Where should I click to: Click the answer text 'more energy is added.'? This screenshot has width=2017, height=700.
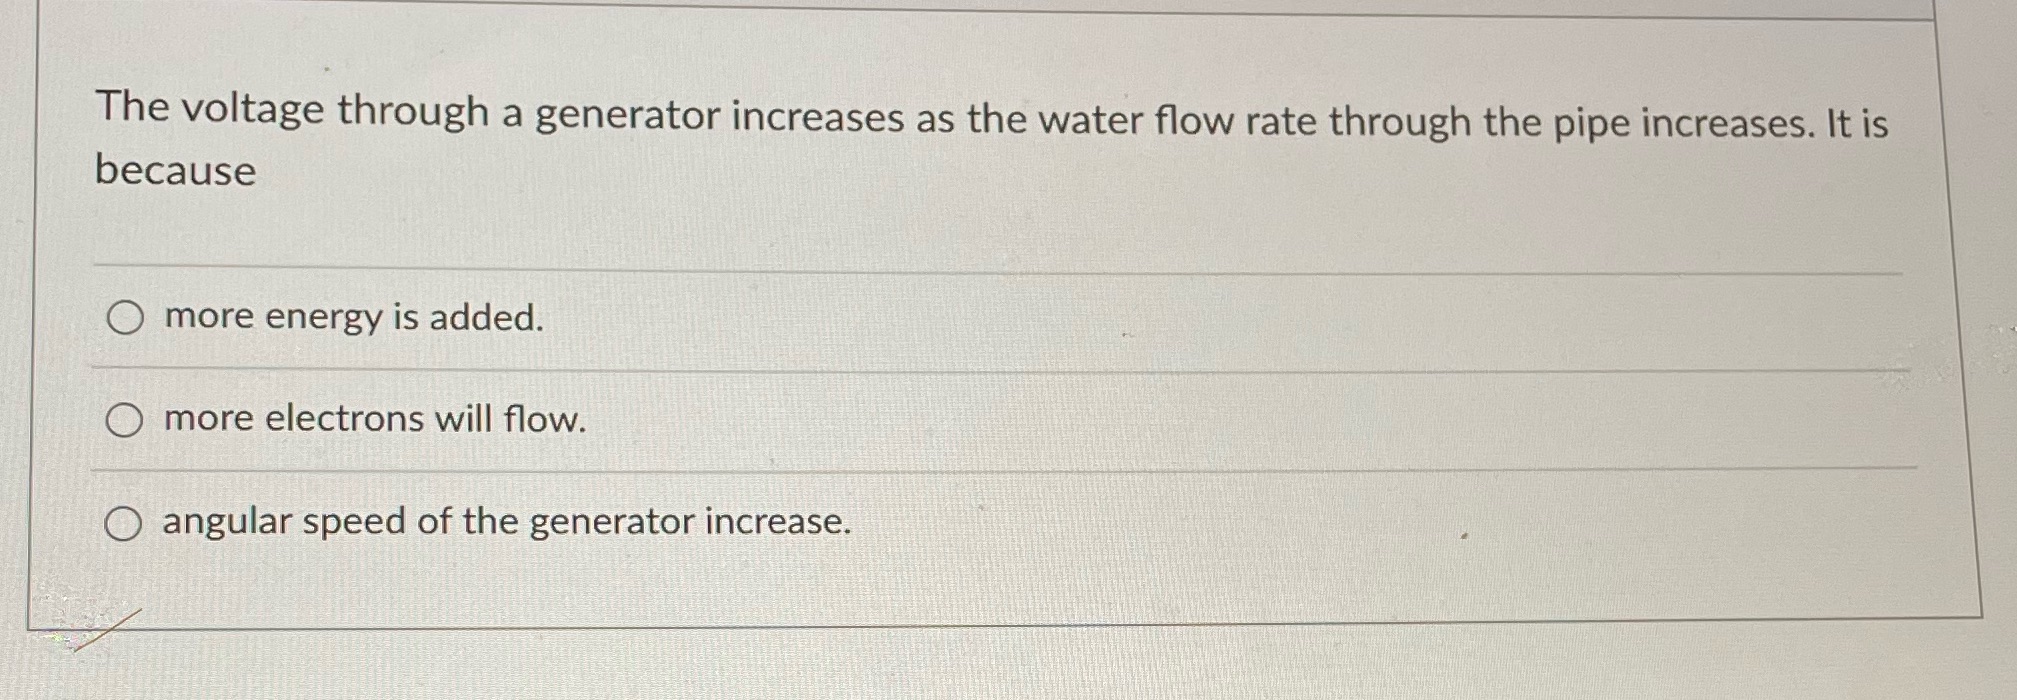(x=352, y=318)
